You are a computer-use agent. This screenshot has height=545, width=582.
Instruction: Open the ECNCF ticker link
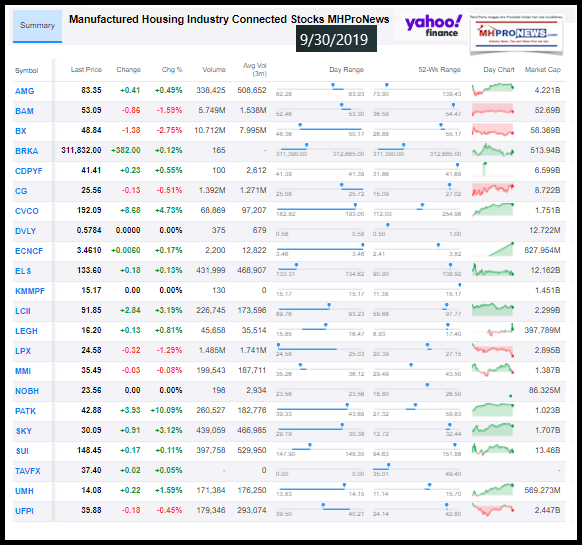[x=29, y=251]
